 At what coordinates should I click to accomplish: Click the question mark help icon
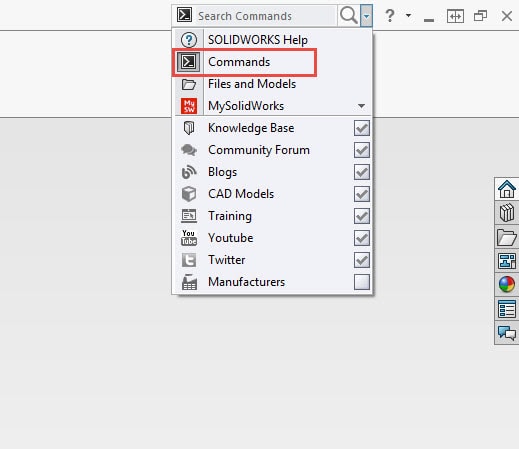(390, 16)
